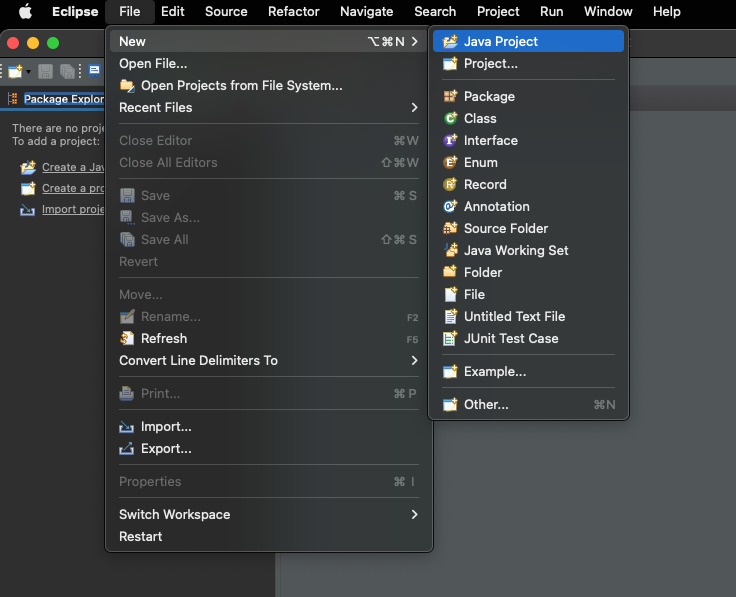Viewport: 736px width, 597px height.
Task: Expand Switch Workspace submenu
Action: (414, 514)
